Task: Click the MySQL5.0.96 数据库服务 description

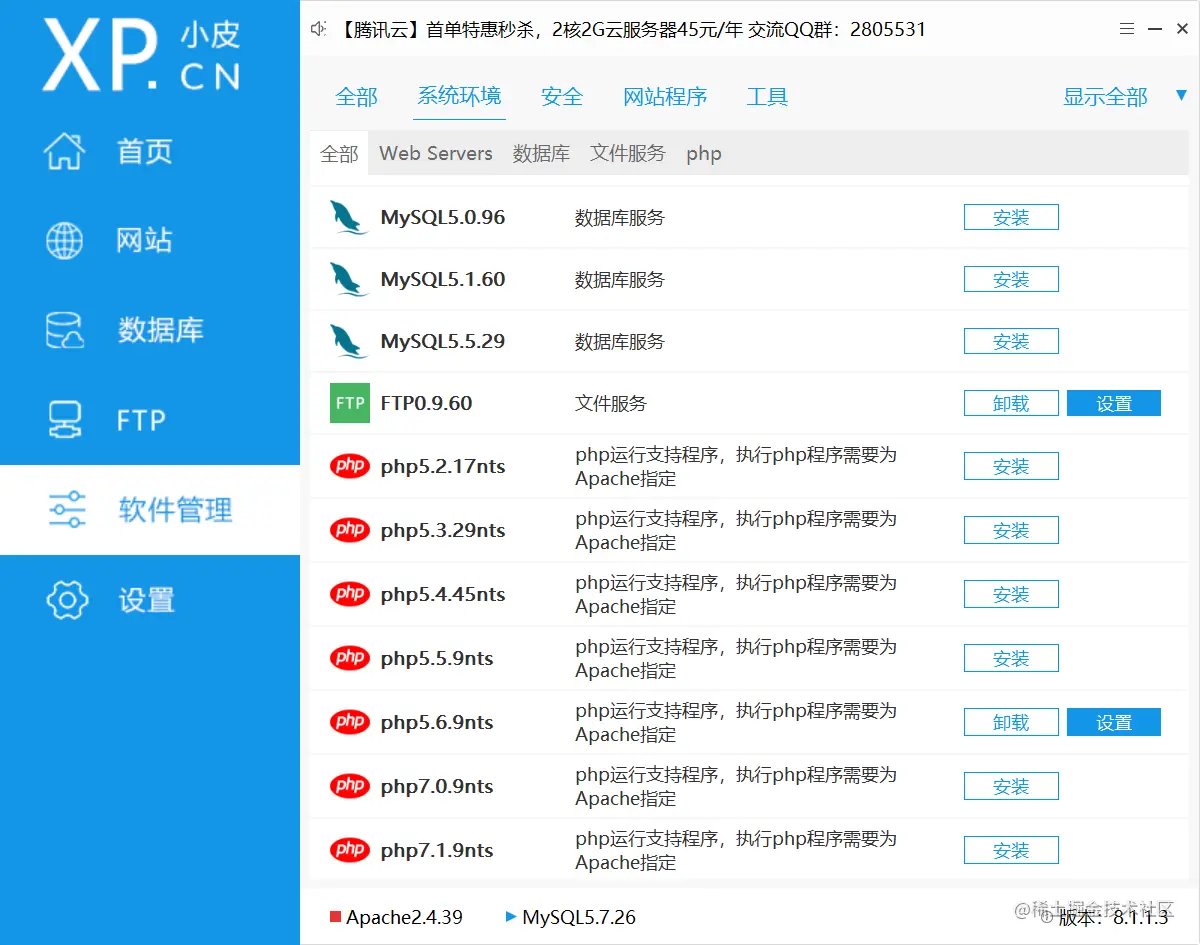Action: (x=620, y=217)
